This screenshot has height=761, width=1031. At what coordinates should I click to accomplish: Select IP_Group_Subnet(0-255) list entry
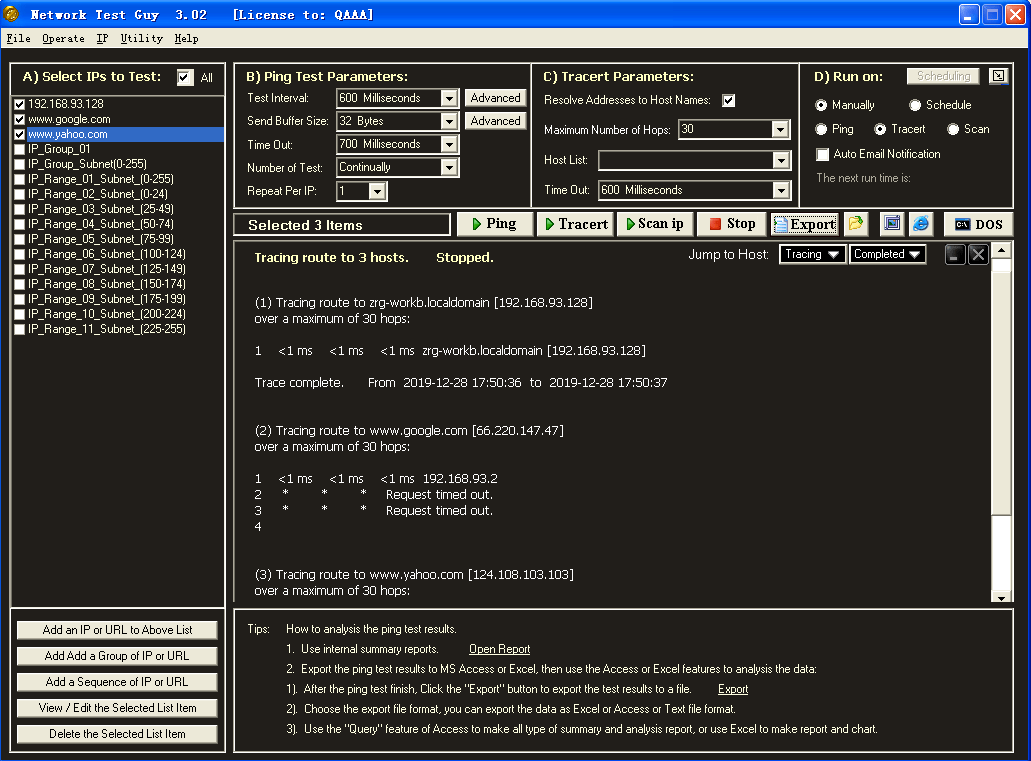(87, 164)
